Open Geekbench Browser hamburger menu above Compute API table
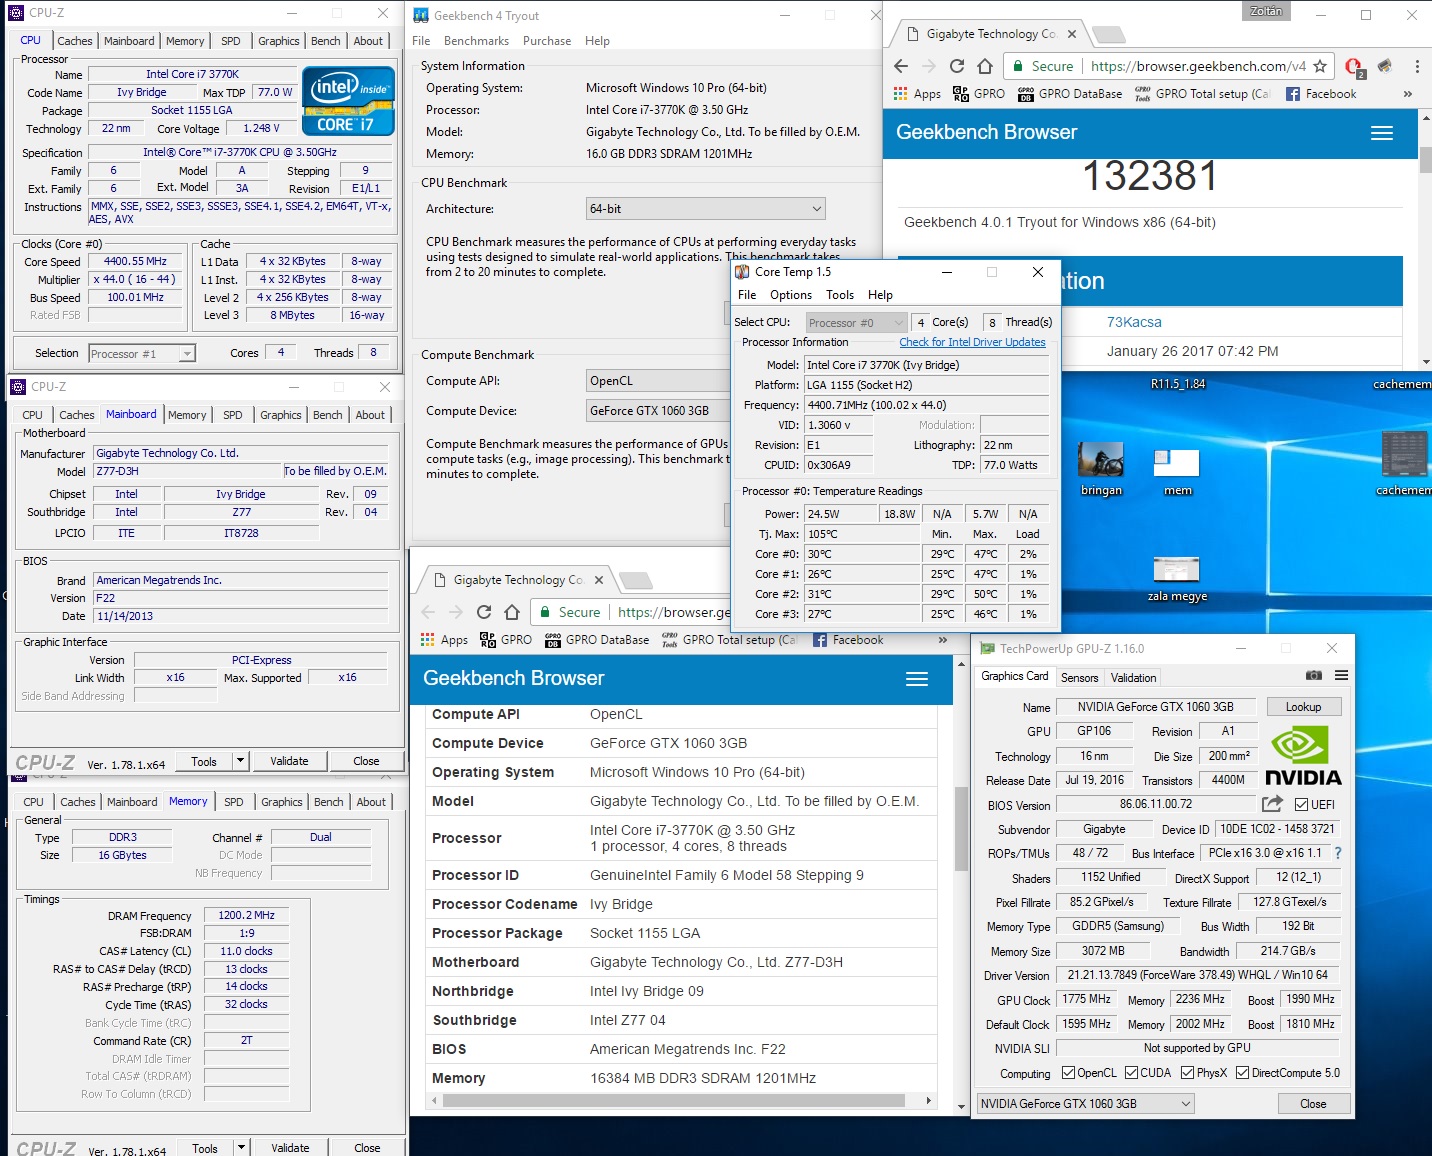Screen dimensions: 1432x1156 point(917,679)
